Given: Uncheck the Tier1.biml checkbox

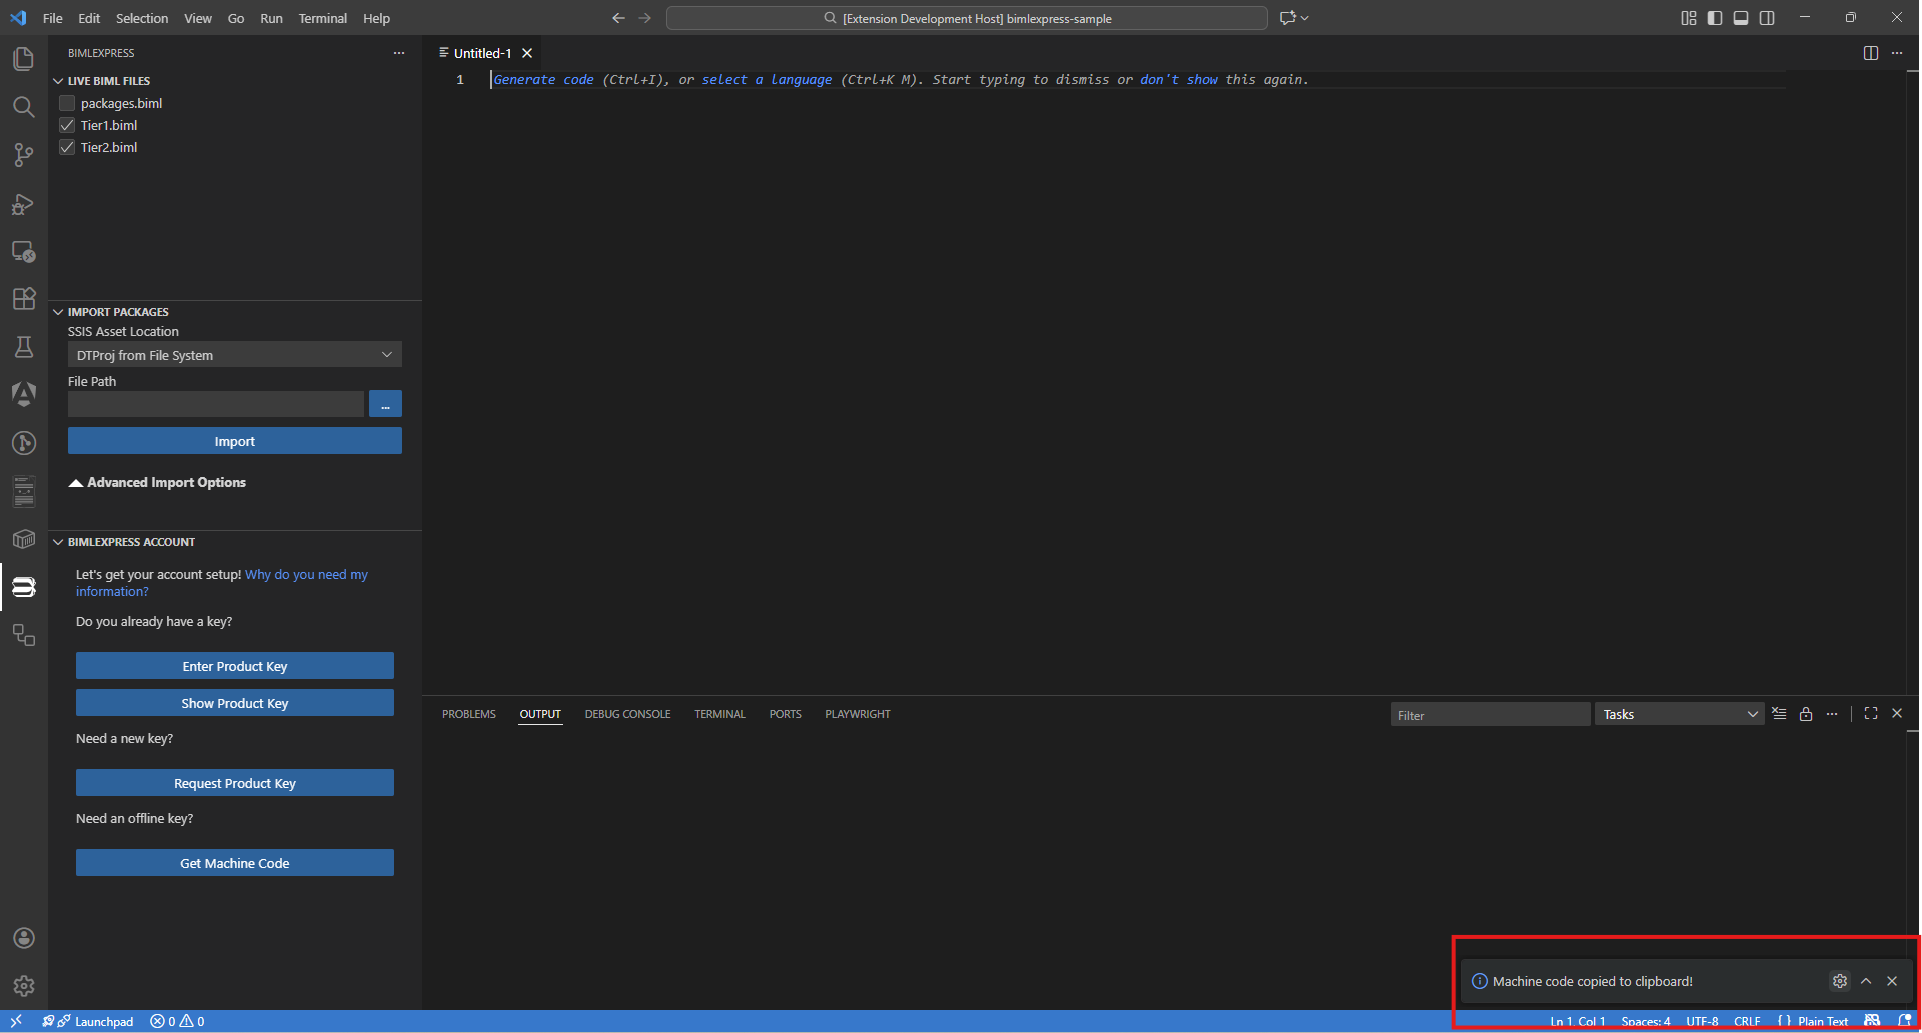Looking at the screenshot, I should [67, 125].
